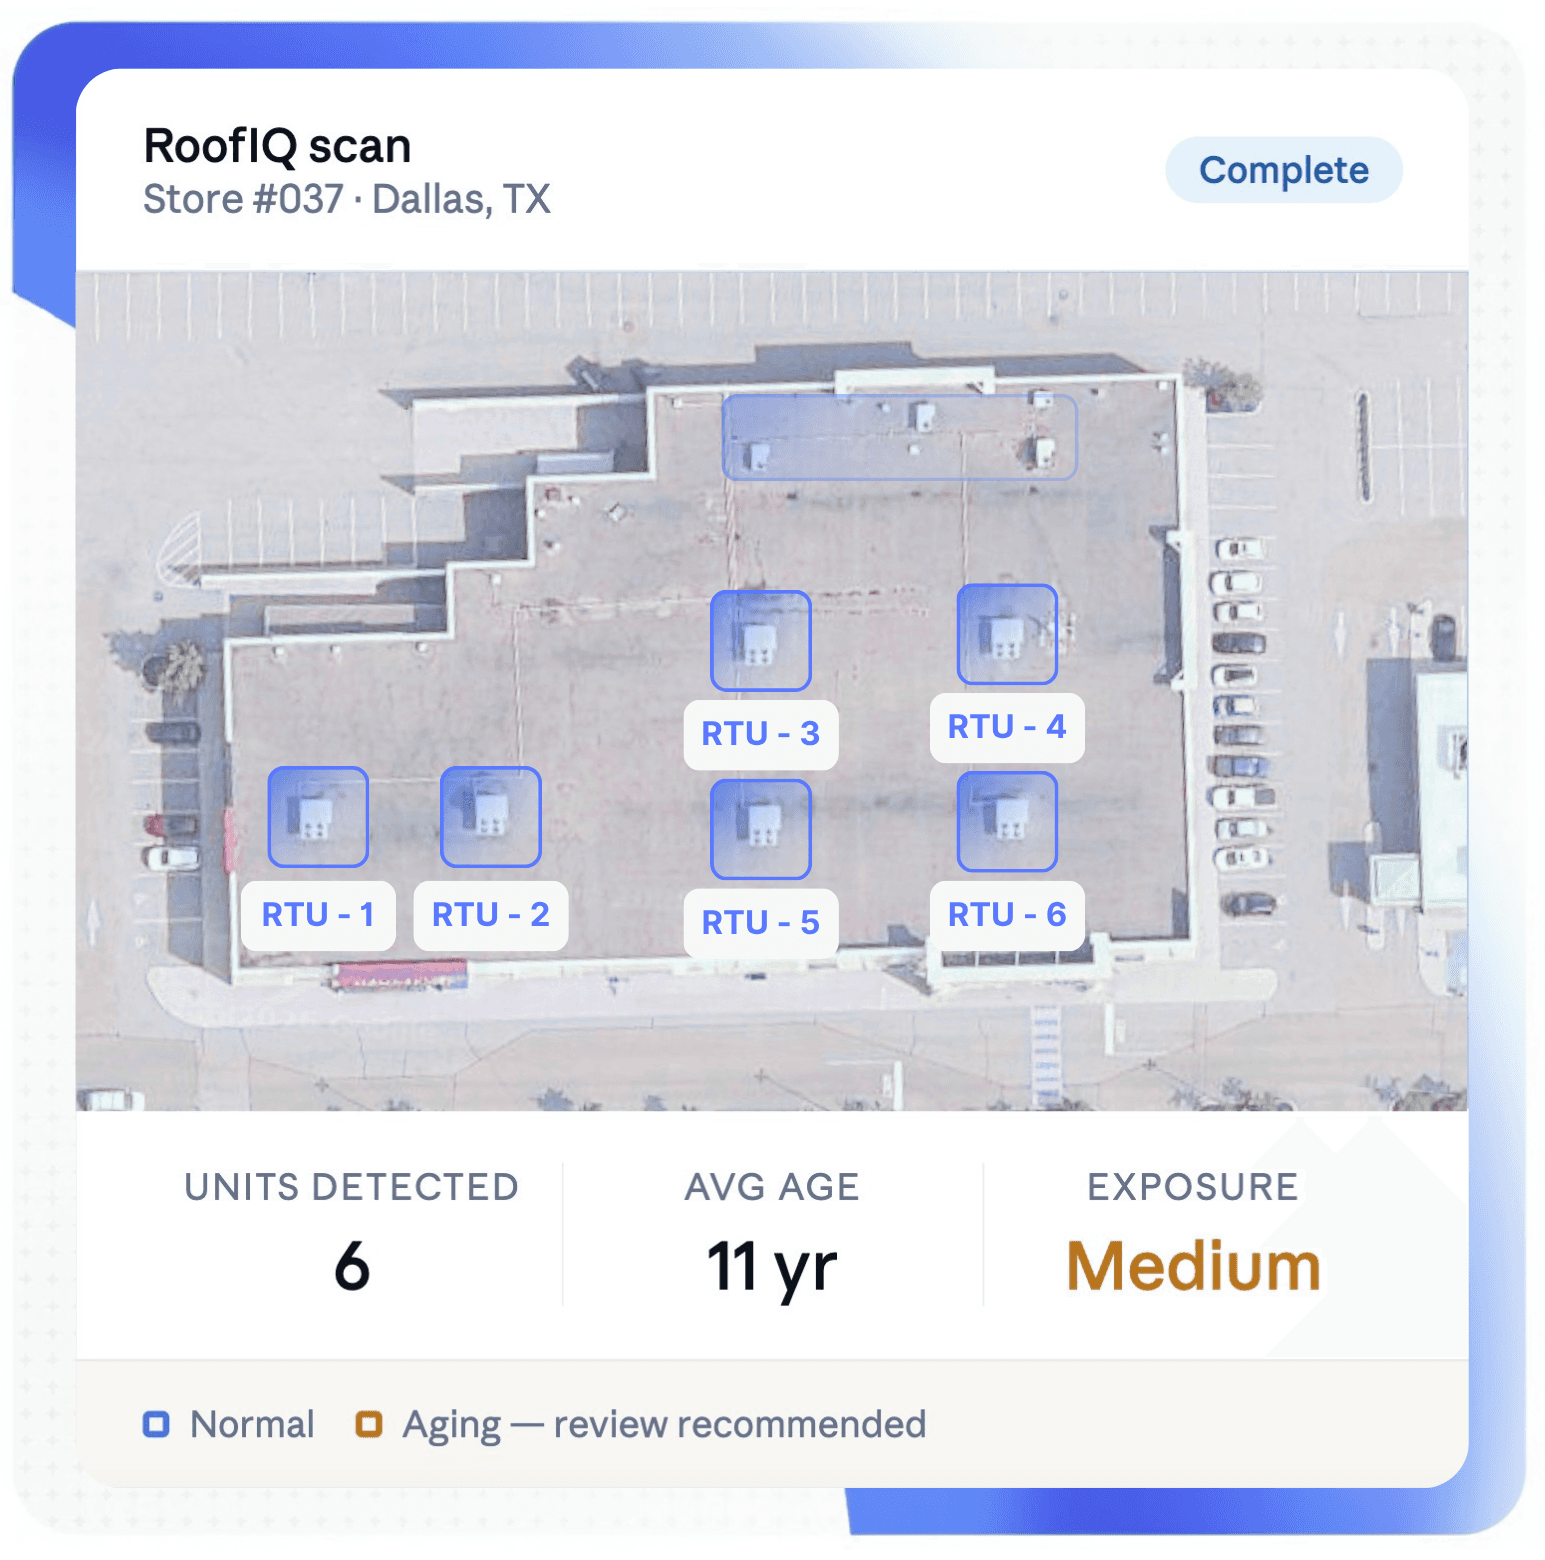The image size is (1545, 1560).
Task: Select the RTU - 1 unit marker
Action: pyautogui.click(x=317, y=816)
